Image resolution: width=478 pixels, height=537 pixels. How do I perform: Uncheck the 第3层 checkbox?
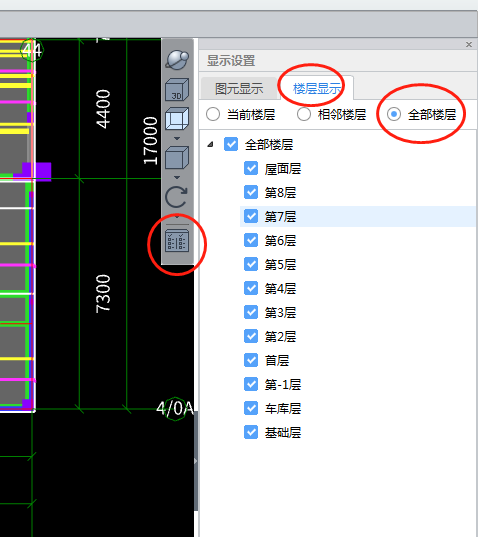click(251, 312)
